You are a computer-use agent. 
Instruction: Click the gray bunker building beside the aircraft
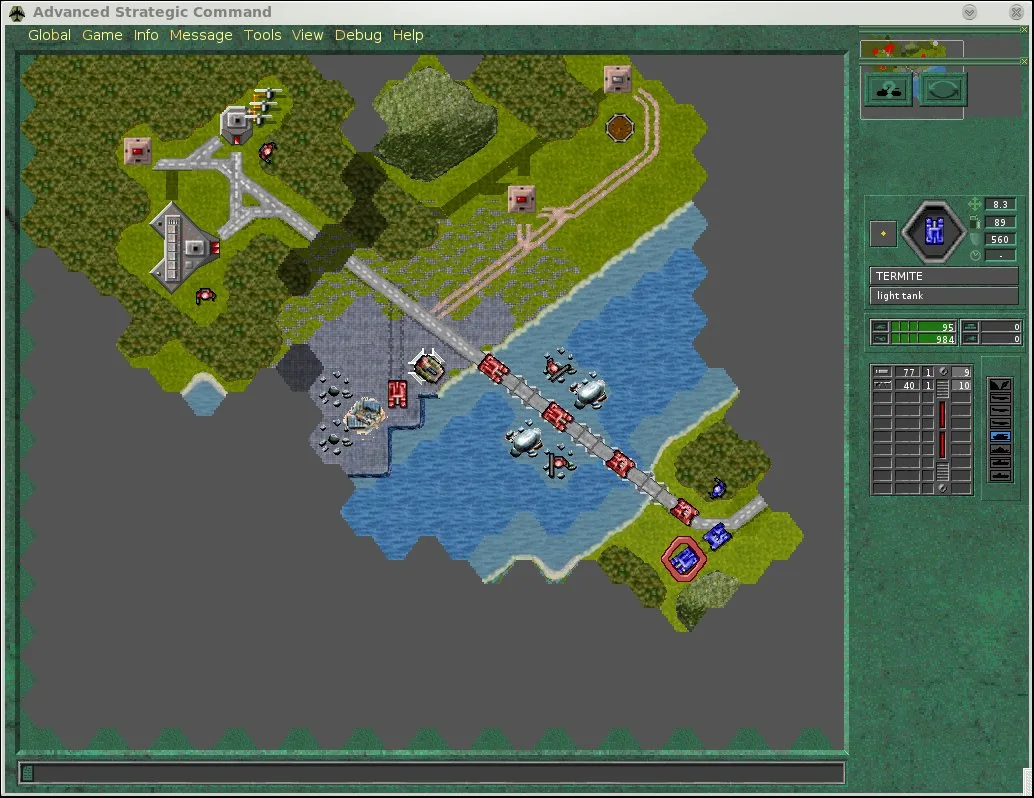tap(235, 124)
